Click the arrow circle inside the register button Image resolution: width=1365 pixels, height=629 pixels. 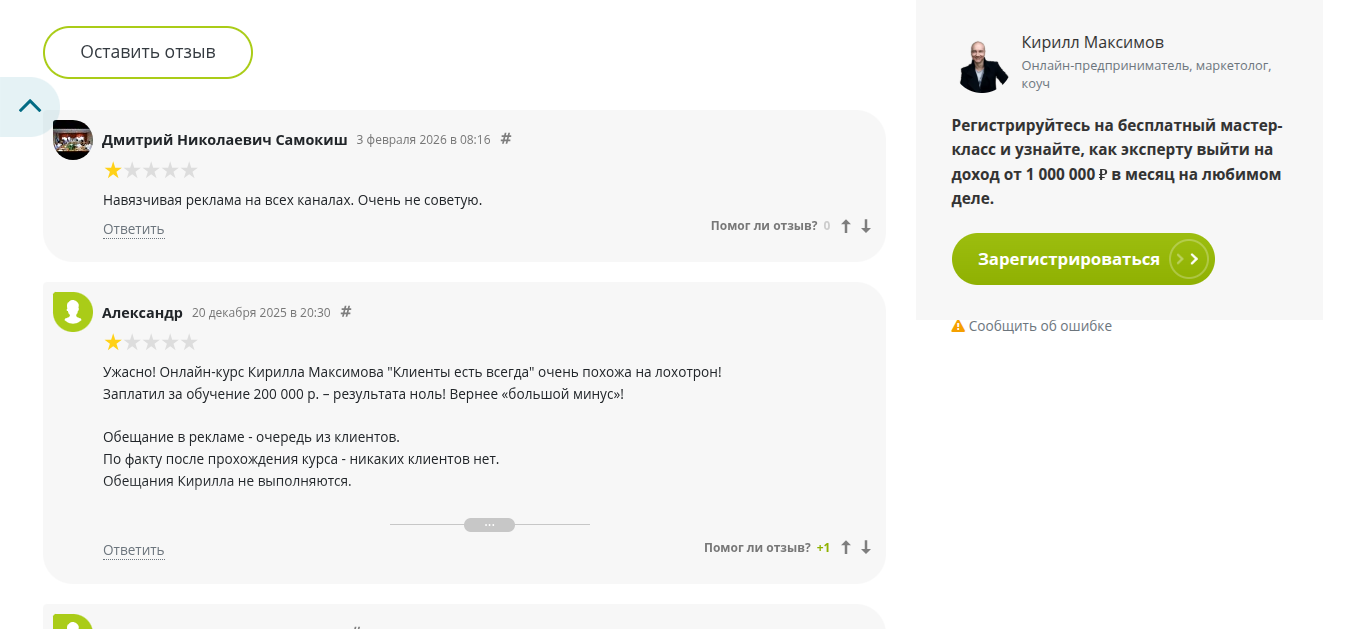pos(1190,259)
